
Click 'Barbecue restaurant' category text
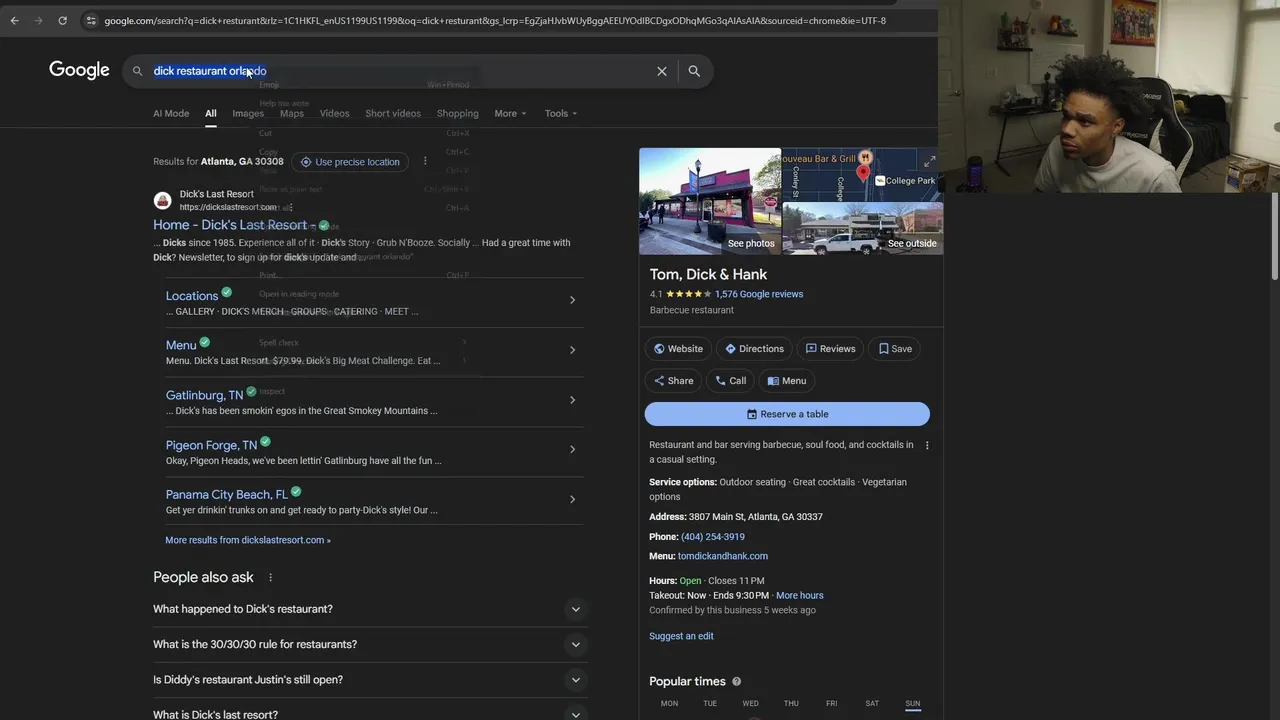pos(692,310)
